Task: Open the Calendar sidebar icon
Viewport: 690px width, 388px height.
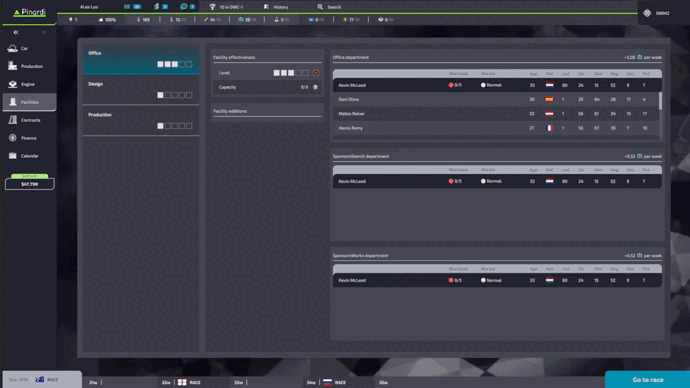Action: (x=13, y=156)
